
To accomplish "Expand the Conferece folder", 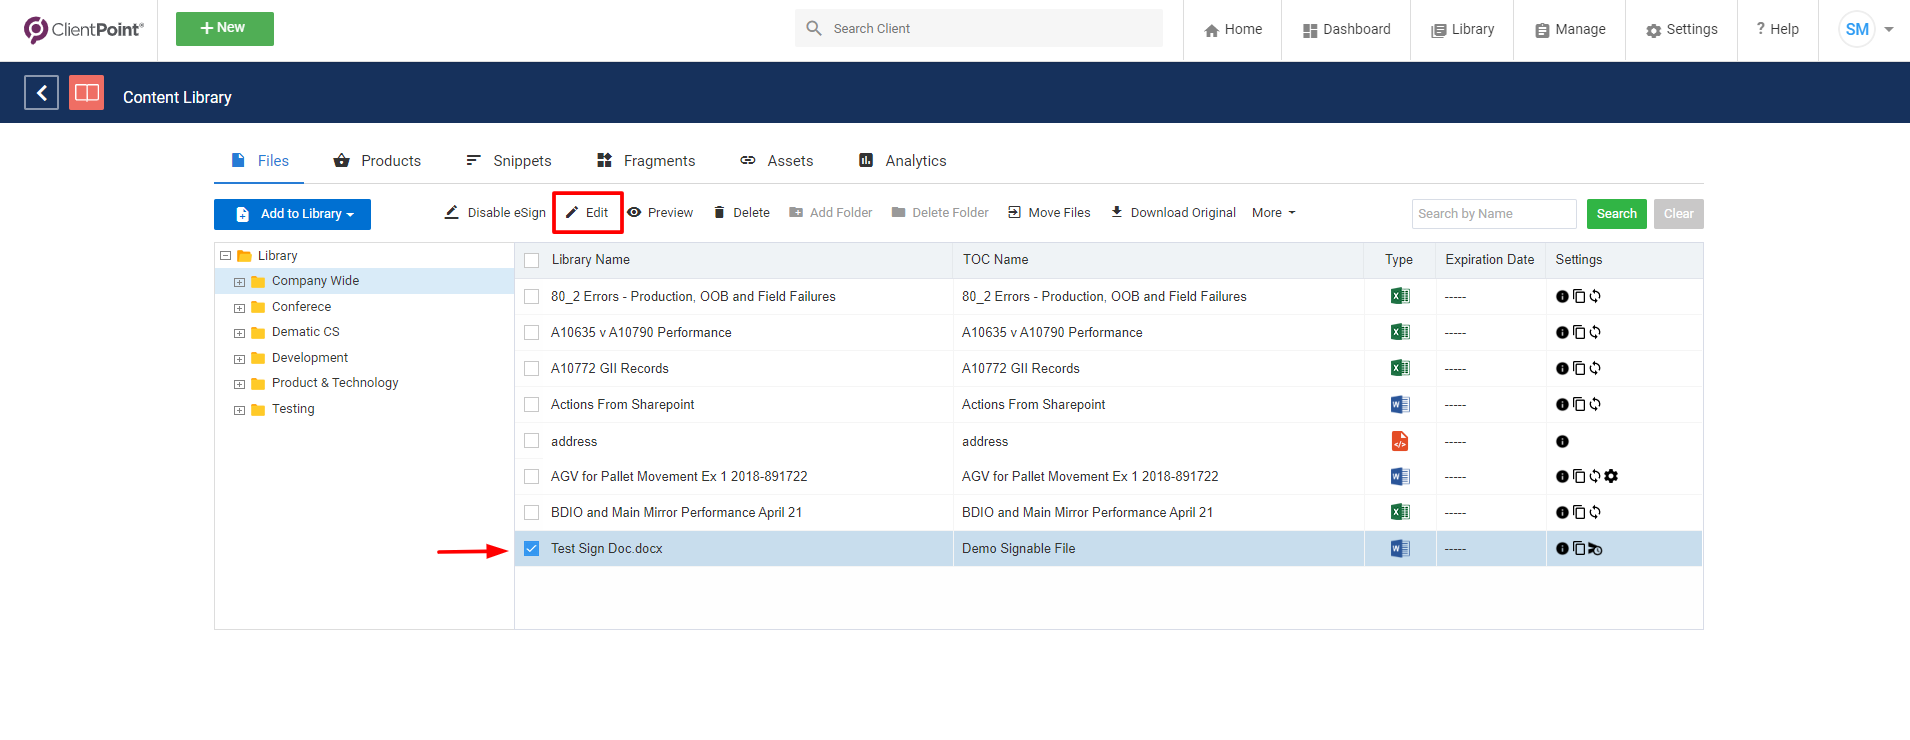I will 240,308.
